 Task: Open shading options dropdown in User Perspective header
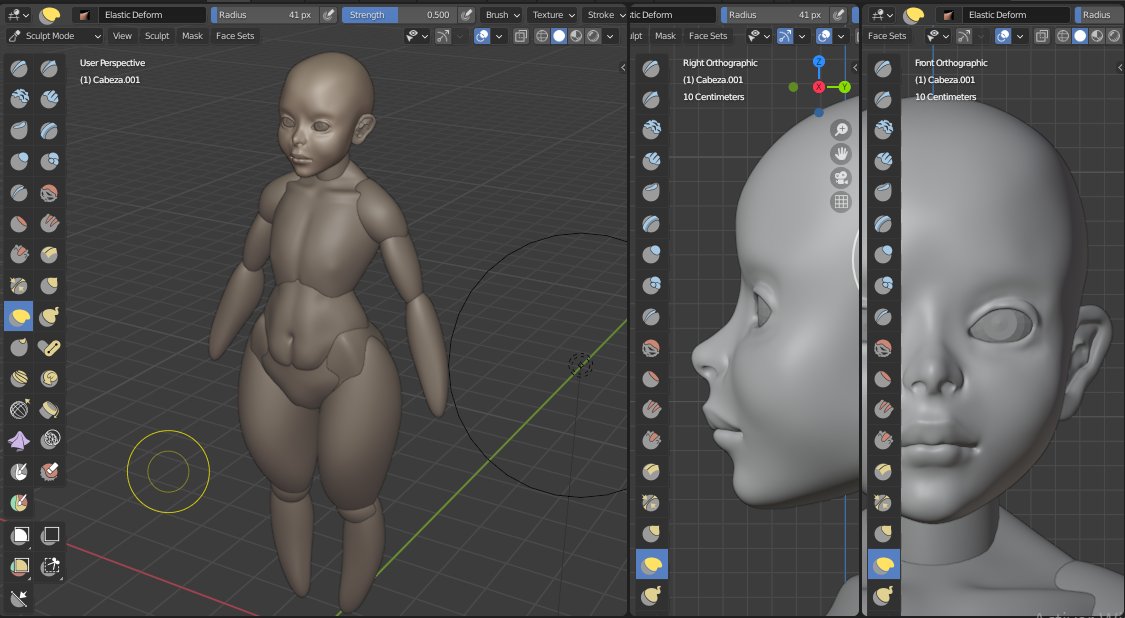(611, 36)
